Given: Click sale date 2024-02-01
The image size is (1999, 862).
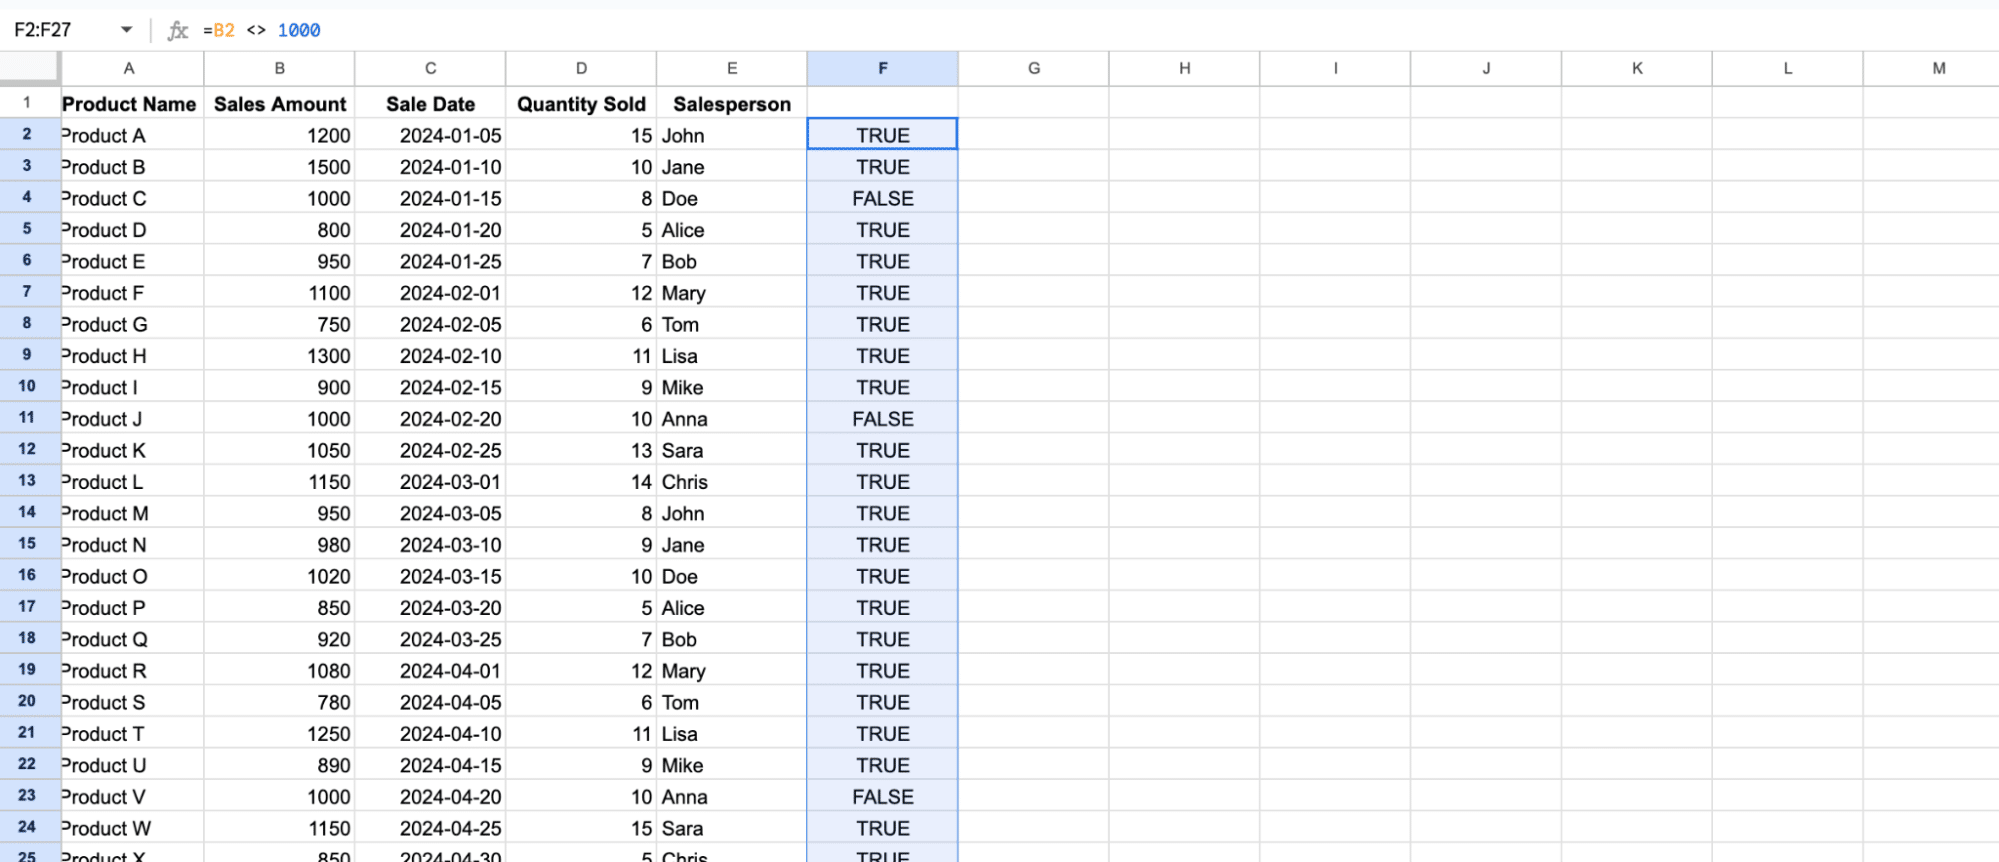Looking at the screenshot, I should tap(430, 293).
